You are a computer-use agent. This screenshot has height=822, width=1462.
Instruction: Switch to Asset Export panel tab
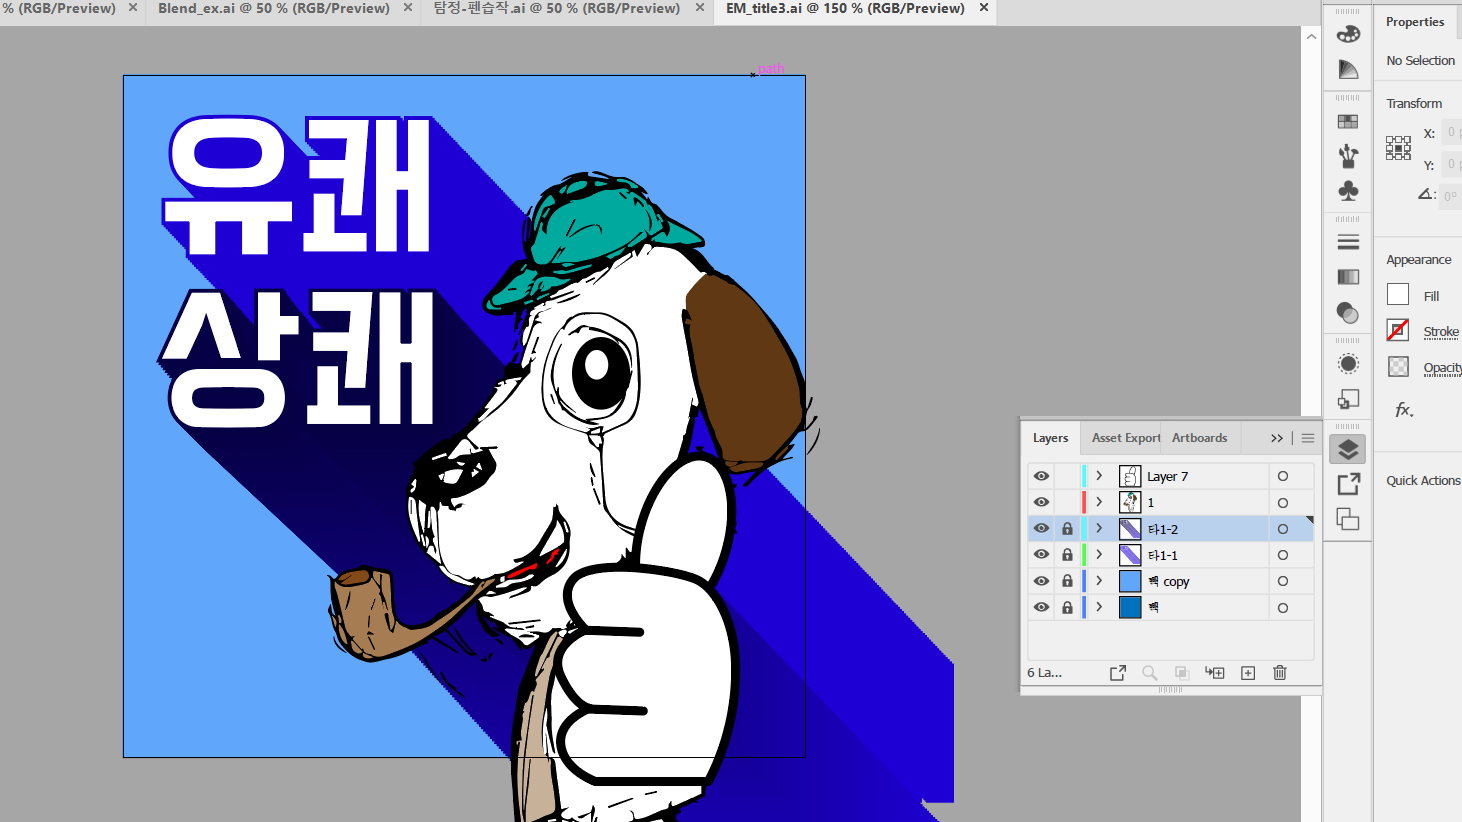(1126, 438)
